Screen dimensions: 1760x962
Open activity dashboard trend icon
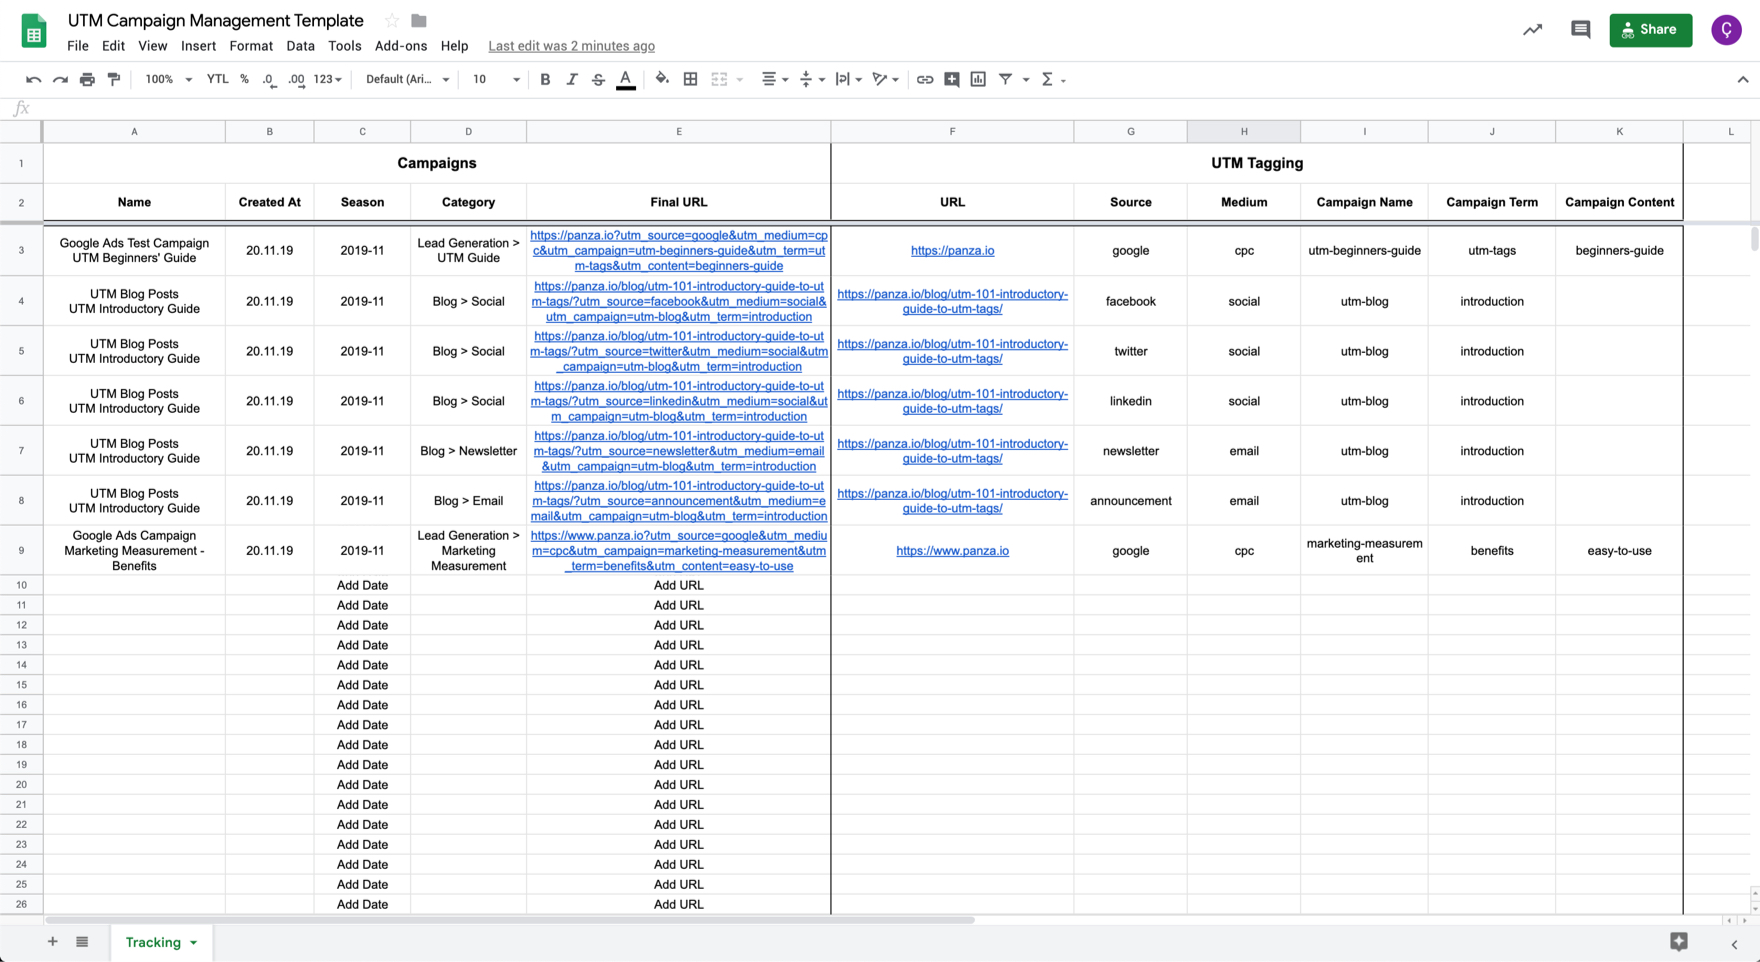(x=1532, y=30)
